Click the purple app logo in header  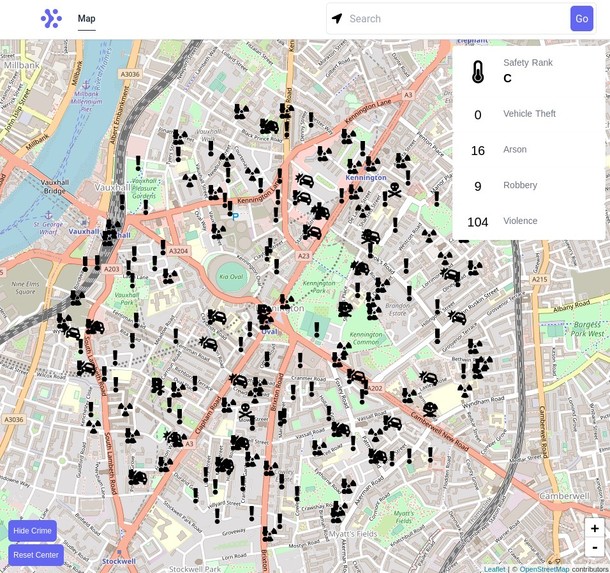tap(51, 19)
